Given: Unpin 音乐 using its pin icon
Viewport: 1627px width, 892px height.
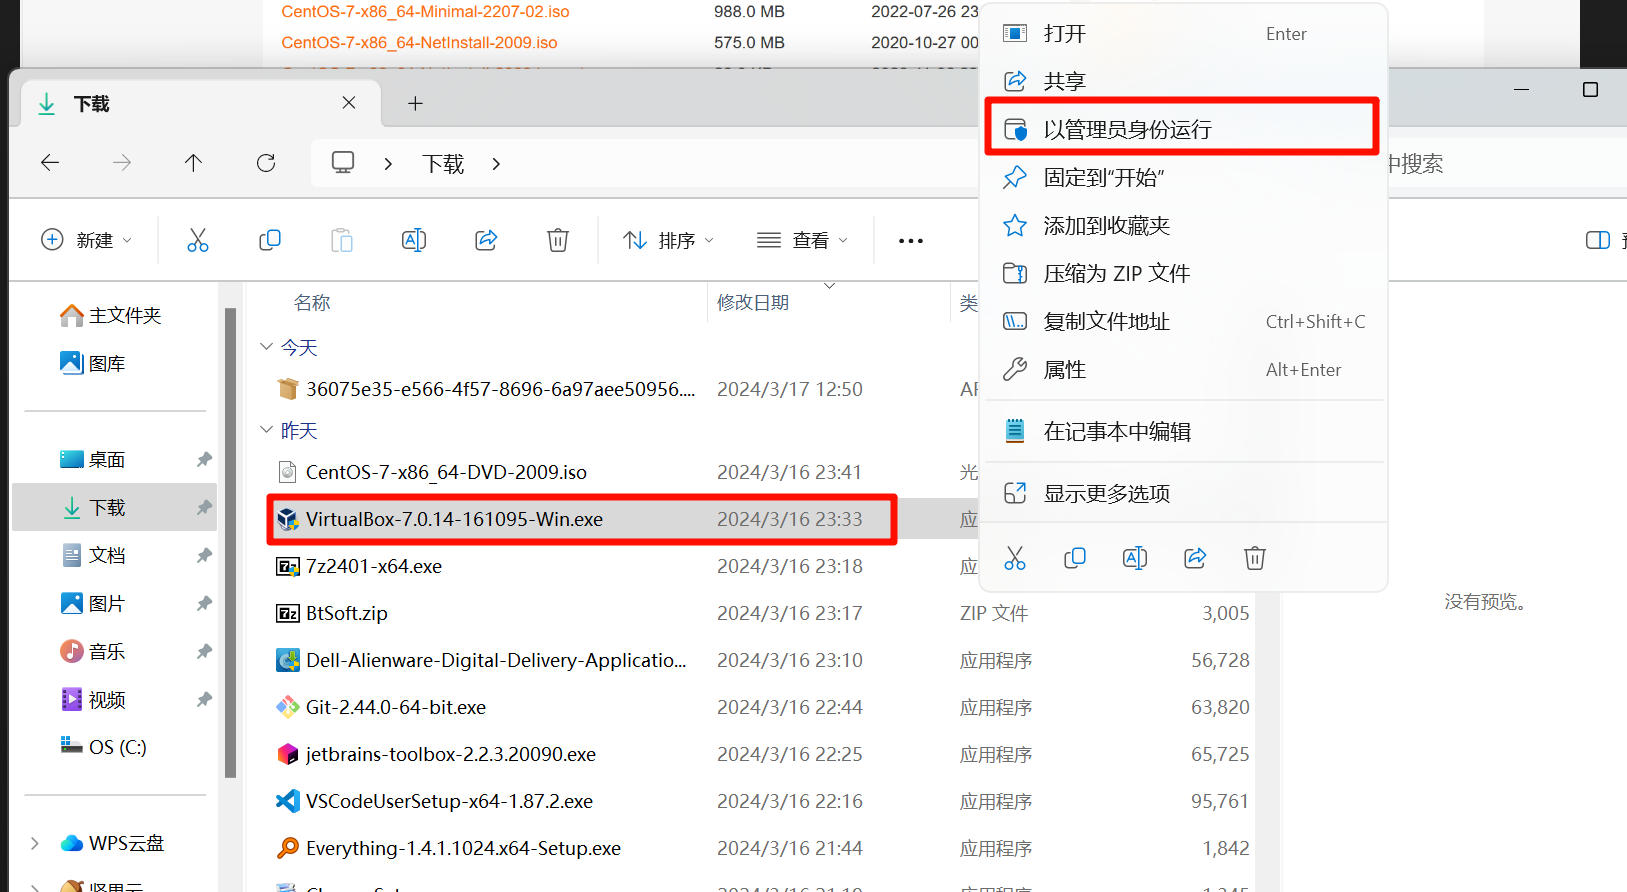Looking at the screenshot, I should tap(204, 651).
